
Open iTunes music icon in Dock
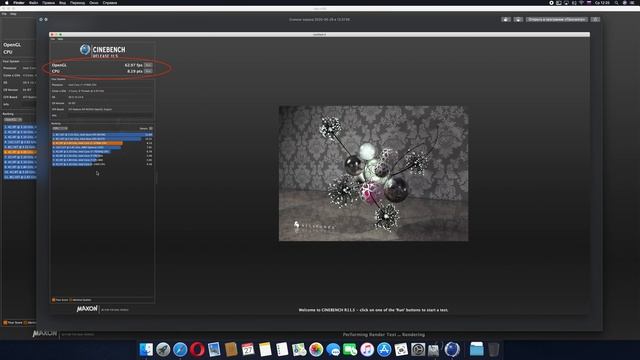[x=367, y=349]
